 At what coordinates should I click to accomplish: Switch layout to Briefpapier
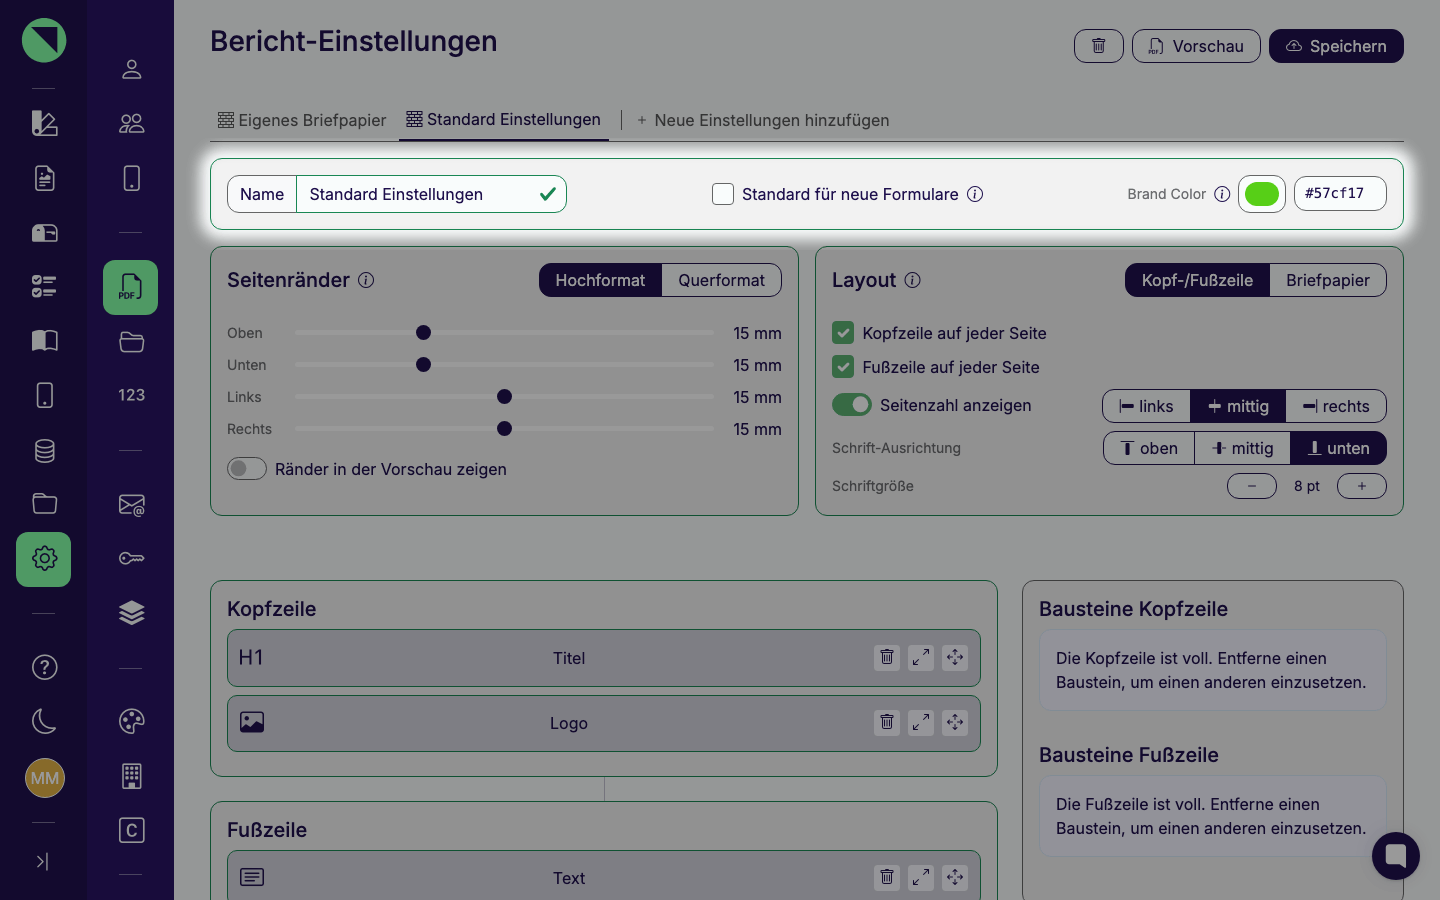click(x=1328, y=280)
